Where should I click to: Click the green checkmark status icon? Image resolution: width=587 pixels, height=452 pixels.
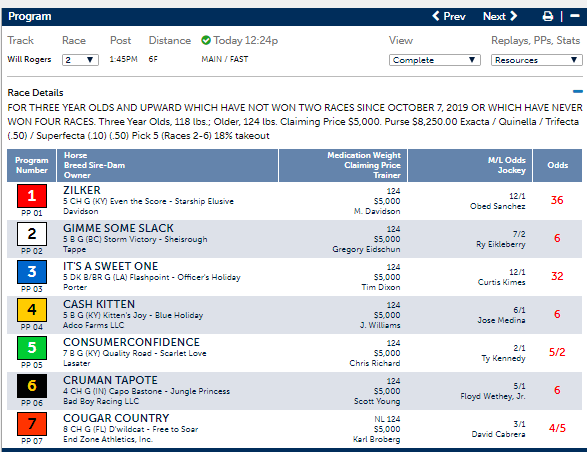tap(206, 40)
